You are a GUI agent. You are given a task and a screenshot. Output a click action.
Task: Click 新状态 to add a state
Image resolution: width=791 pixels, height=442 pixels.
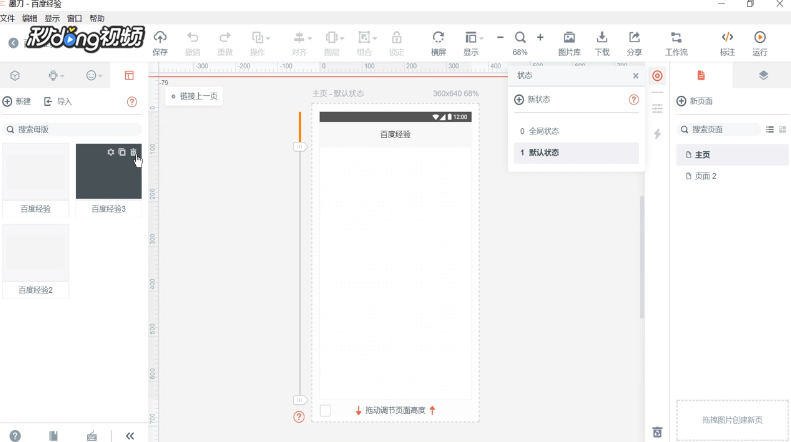[x=532, y=100]
